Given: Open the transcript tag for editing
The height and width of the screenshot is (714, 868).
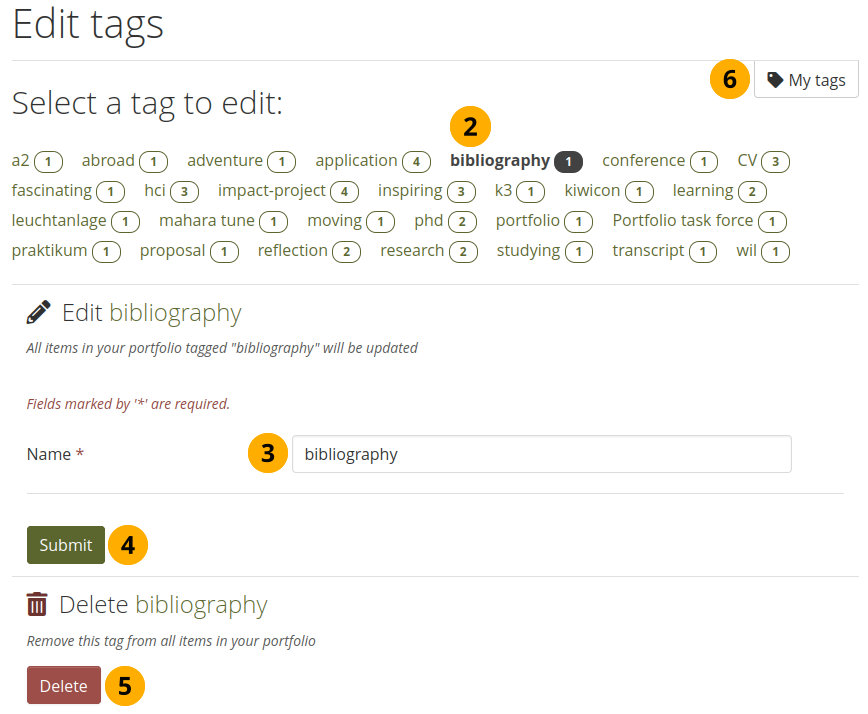Looking at the screenshot, I should point(648,250).
